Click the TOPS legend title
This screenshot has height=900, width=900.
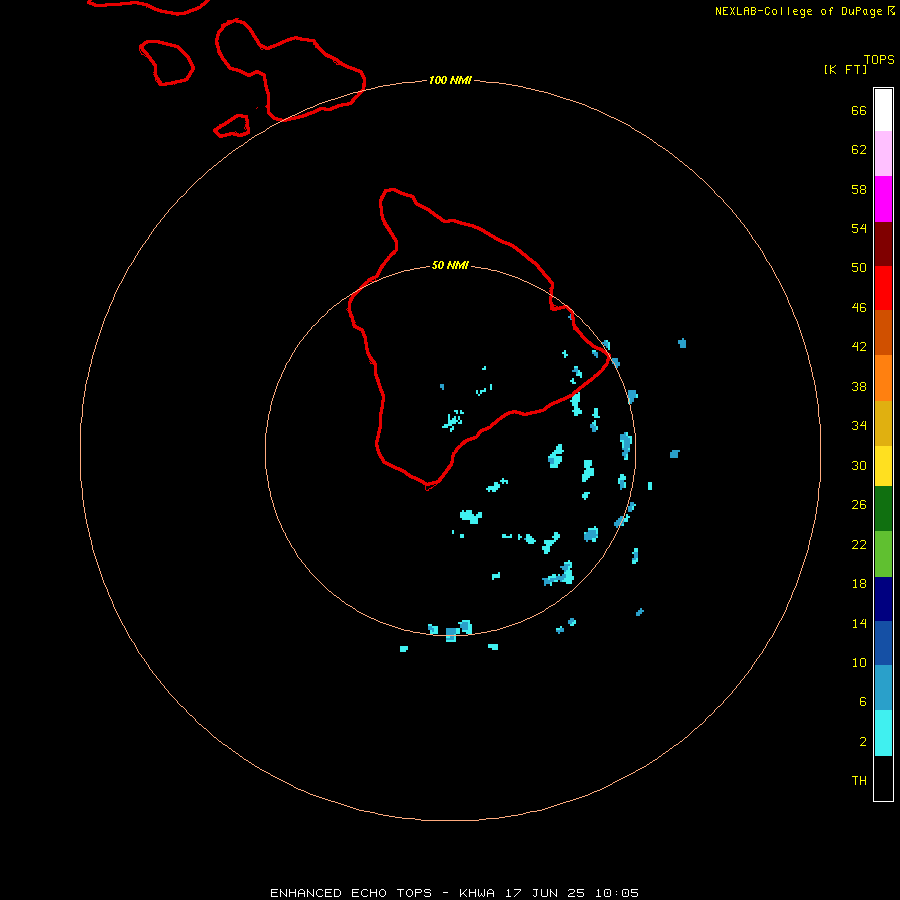[x=879, y=59]
